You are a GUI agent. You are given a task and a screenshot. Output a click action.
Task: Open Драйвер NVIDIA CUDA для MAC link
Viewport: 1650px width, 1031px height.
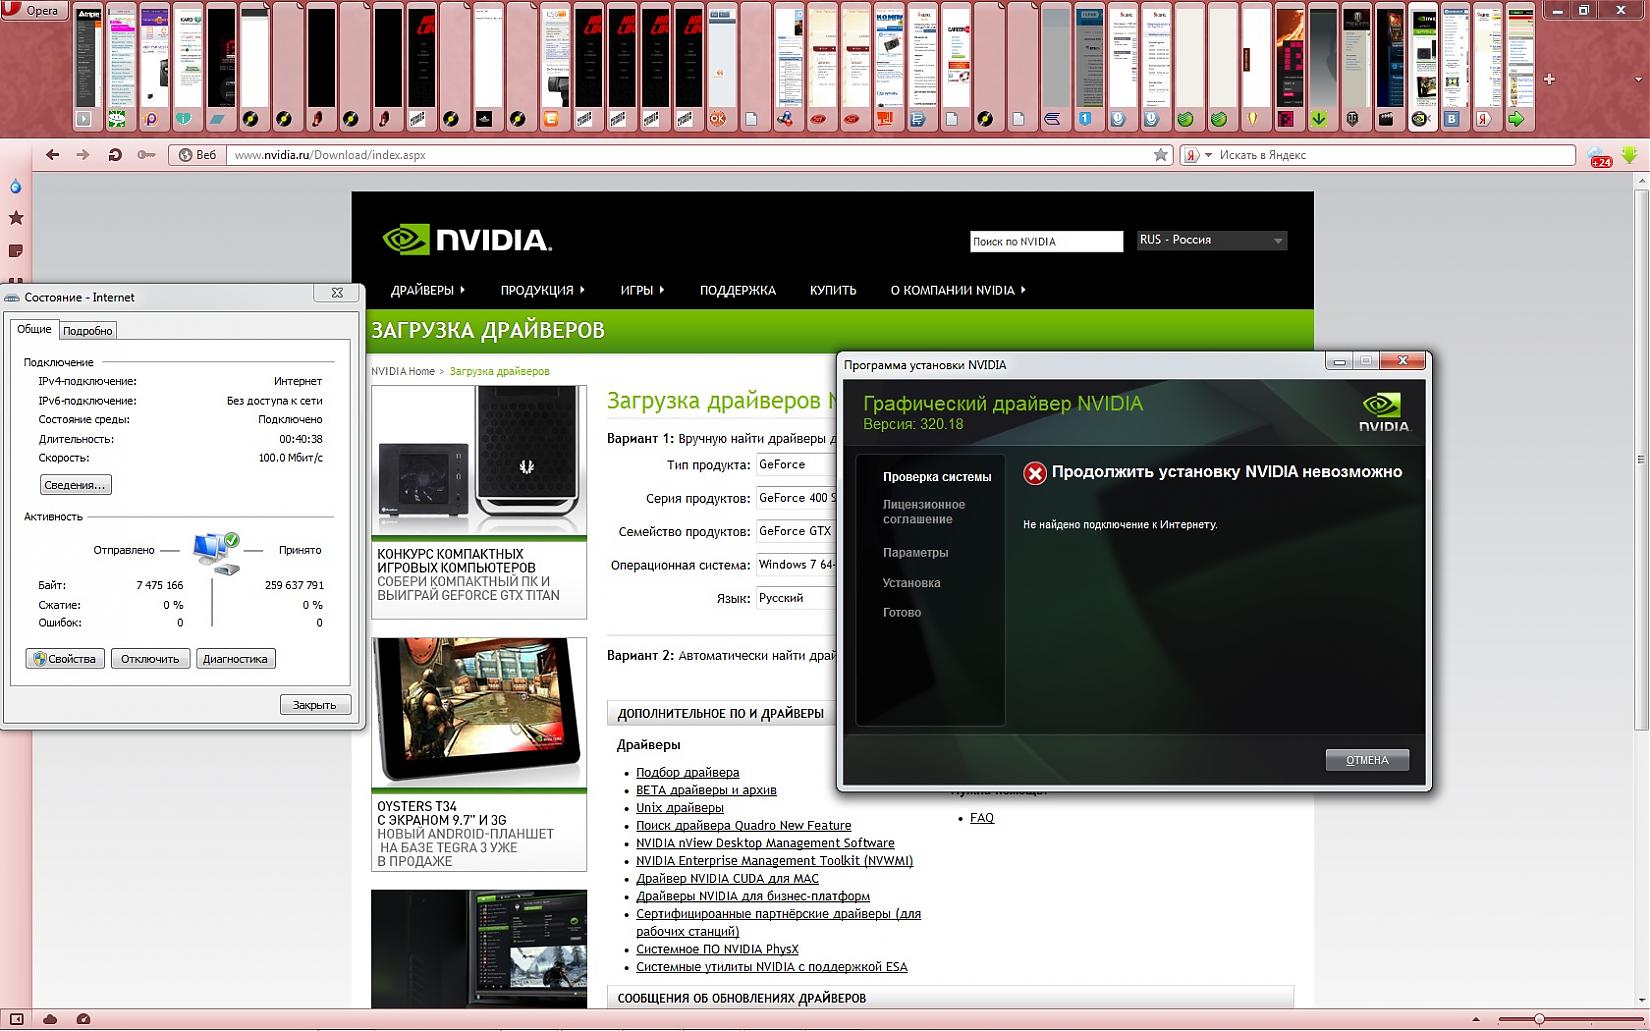coord(727,879)
